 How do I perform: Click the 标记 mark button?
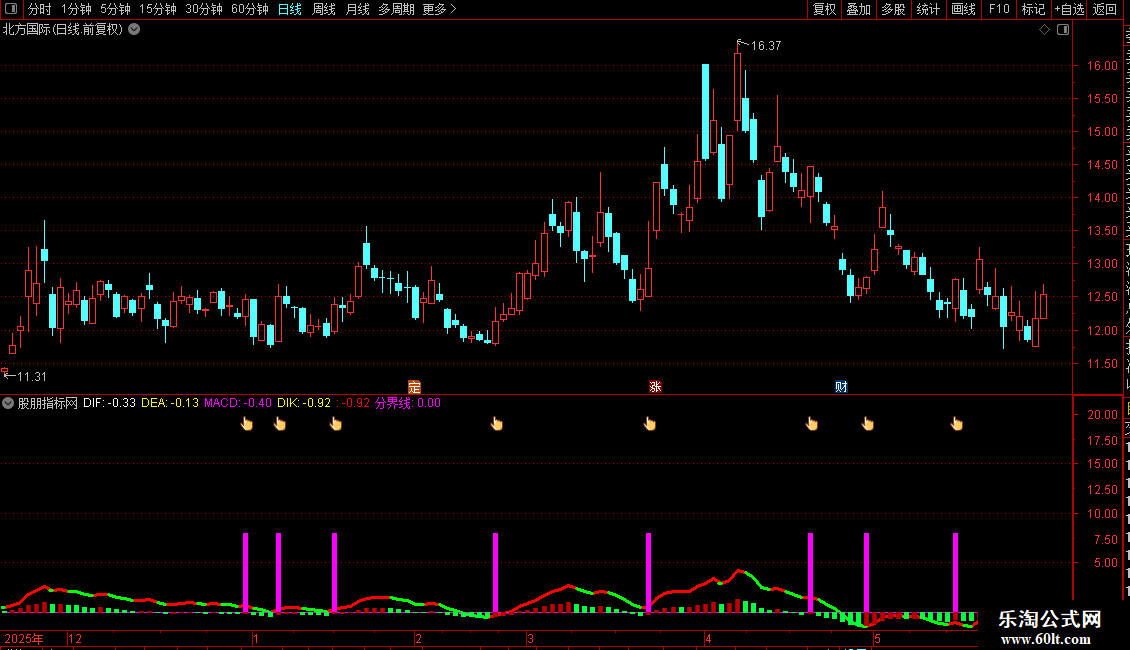[1033, 9]
